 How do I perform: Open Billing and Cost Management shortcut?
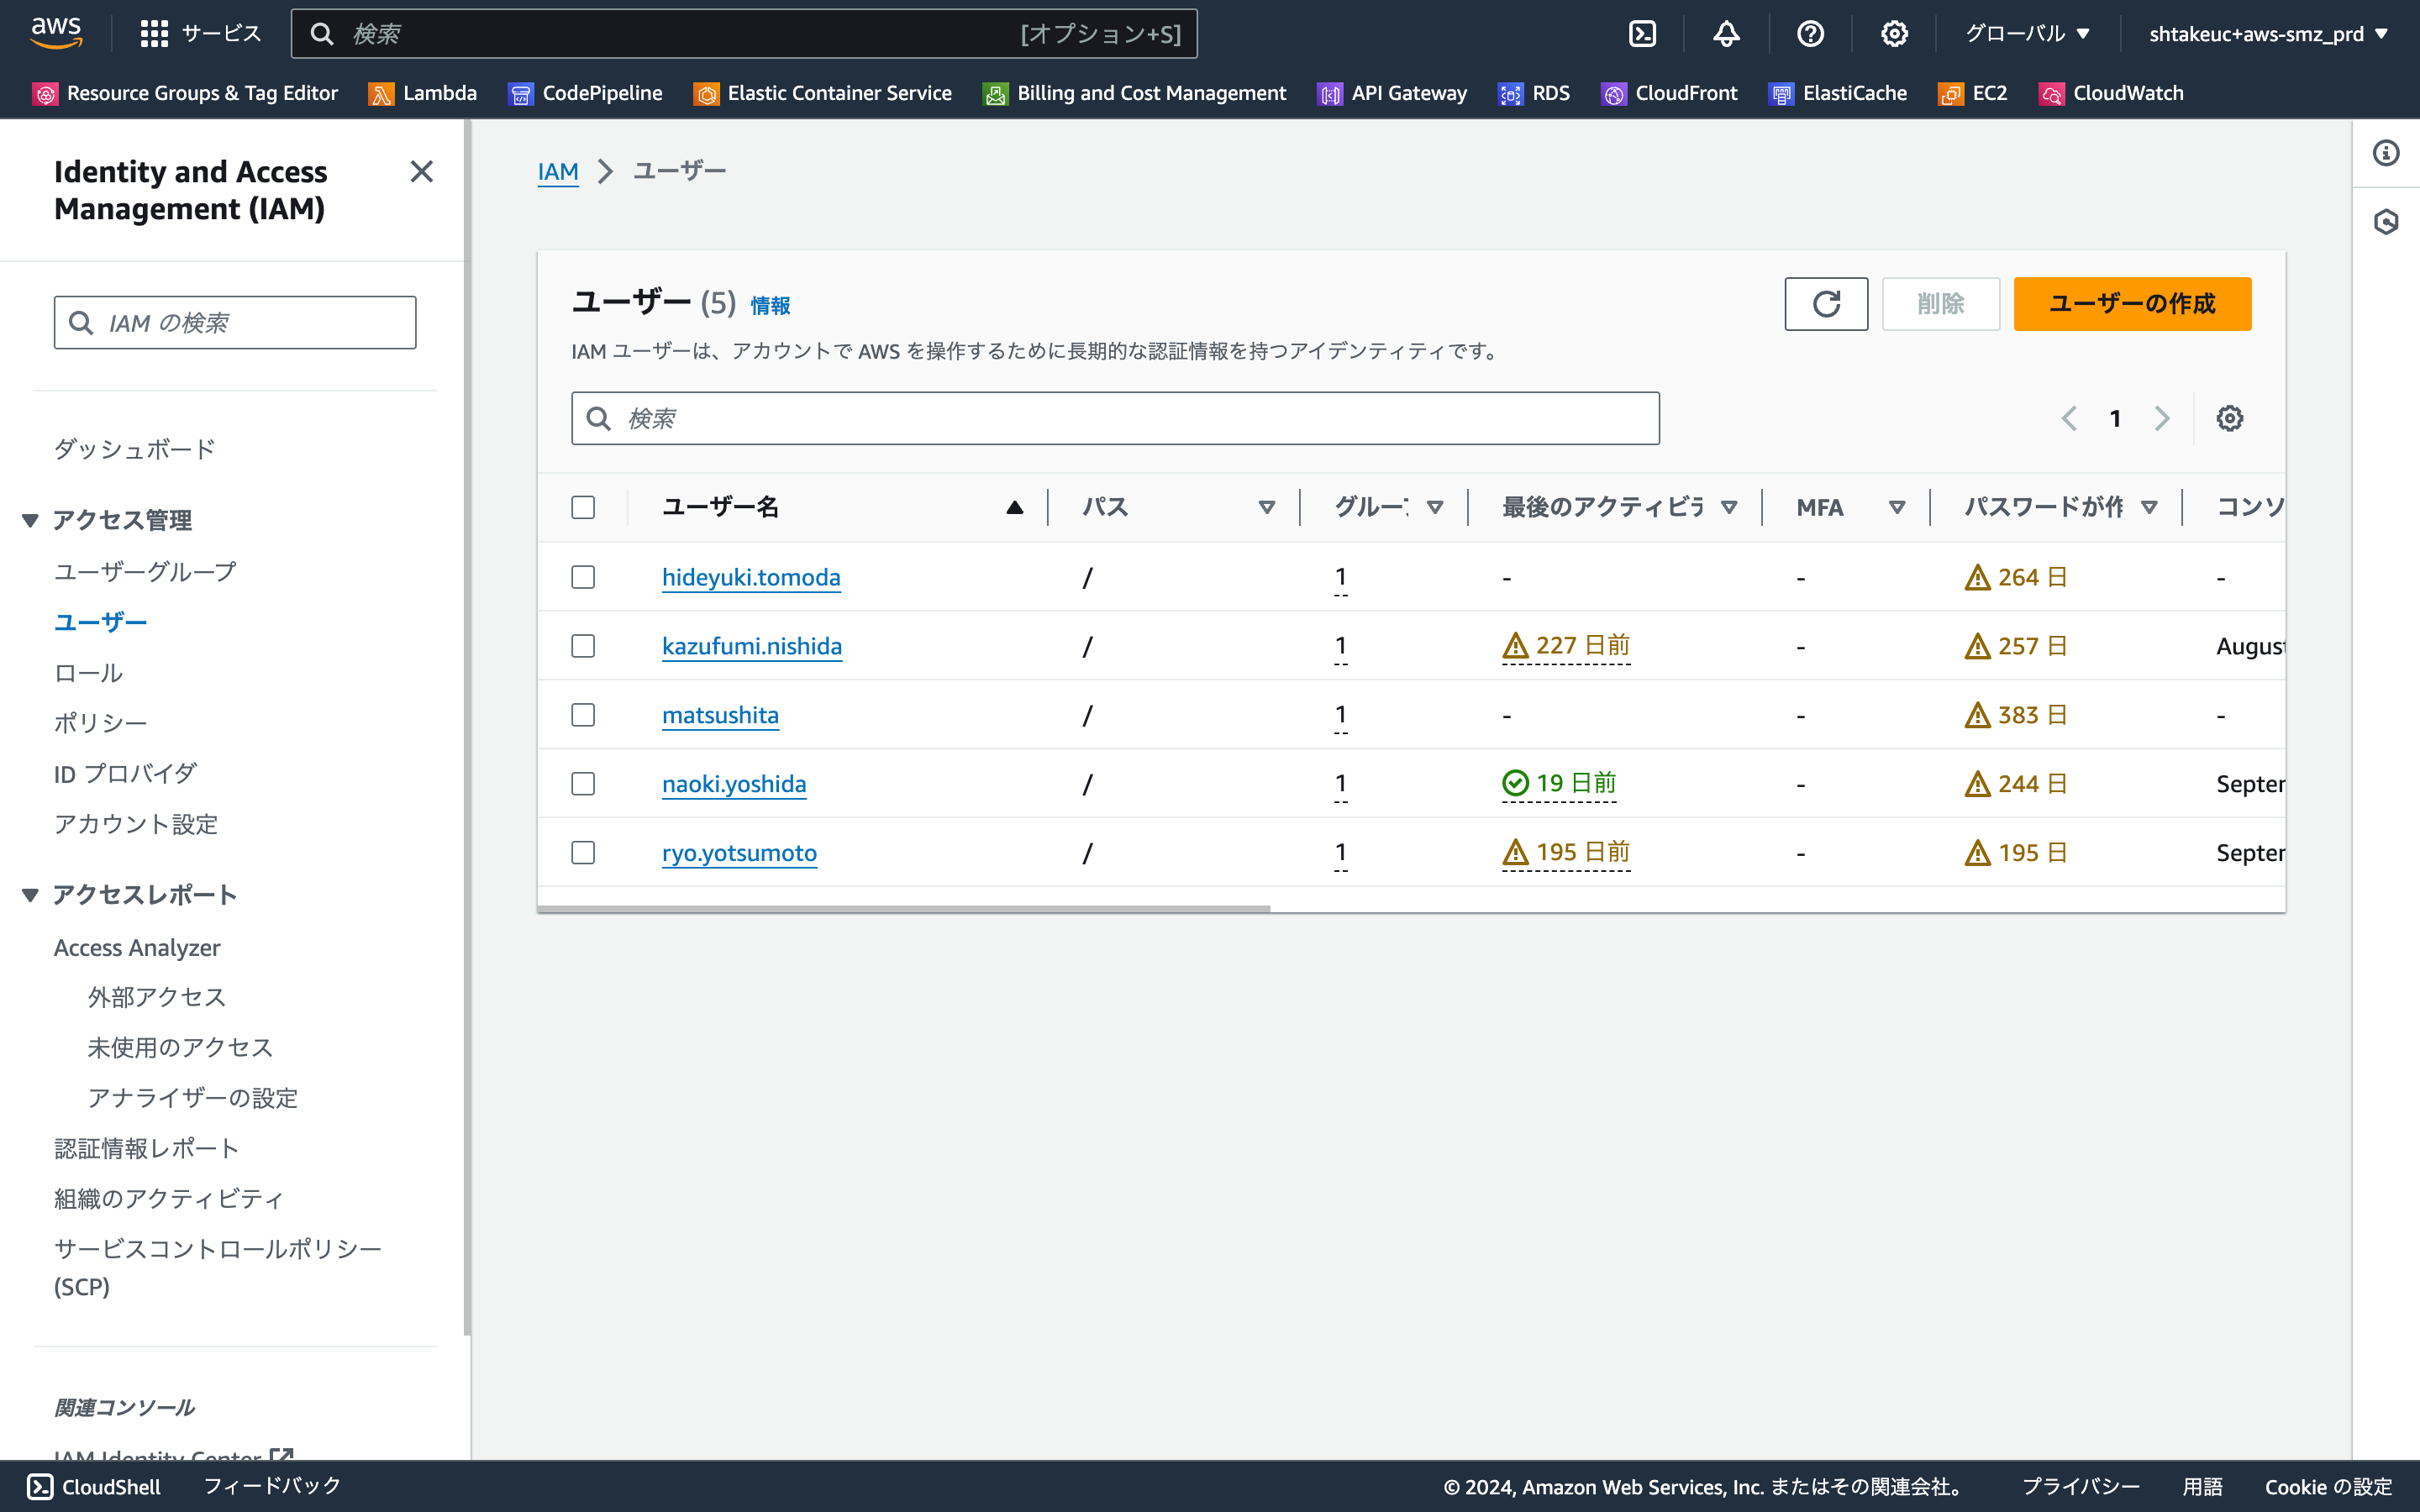tap(1135, 93)
